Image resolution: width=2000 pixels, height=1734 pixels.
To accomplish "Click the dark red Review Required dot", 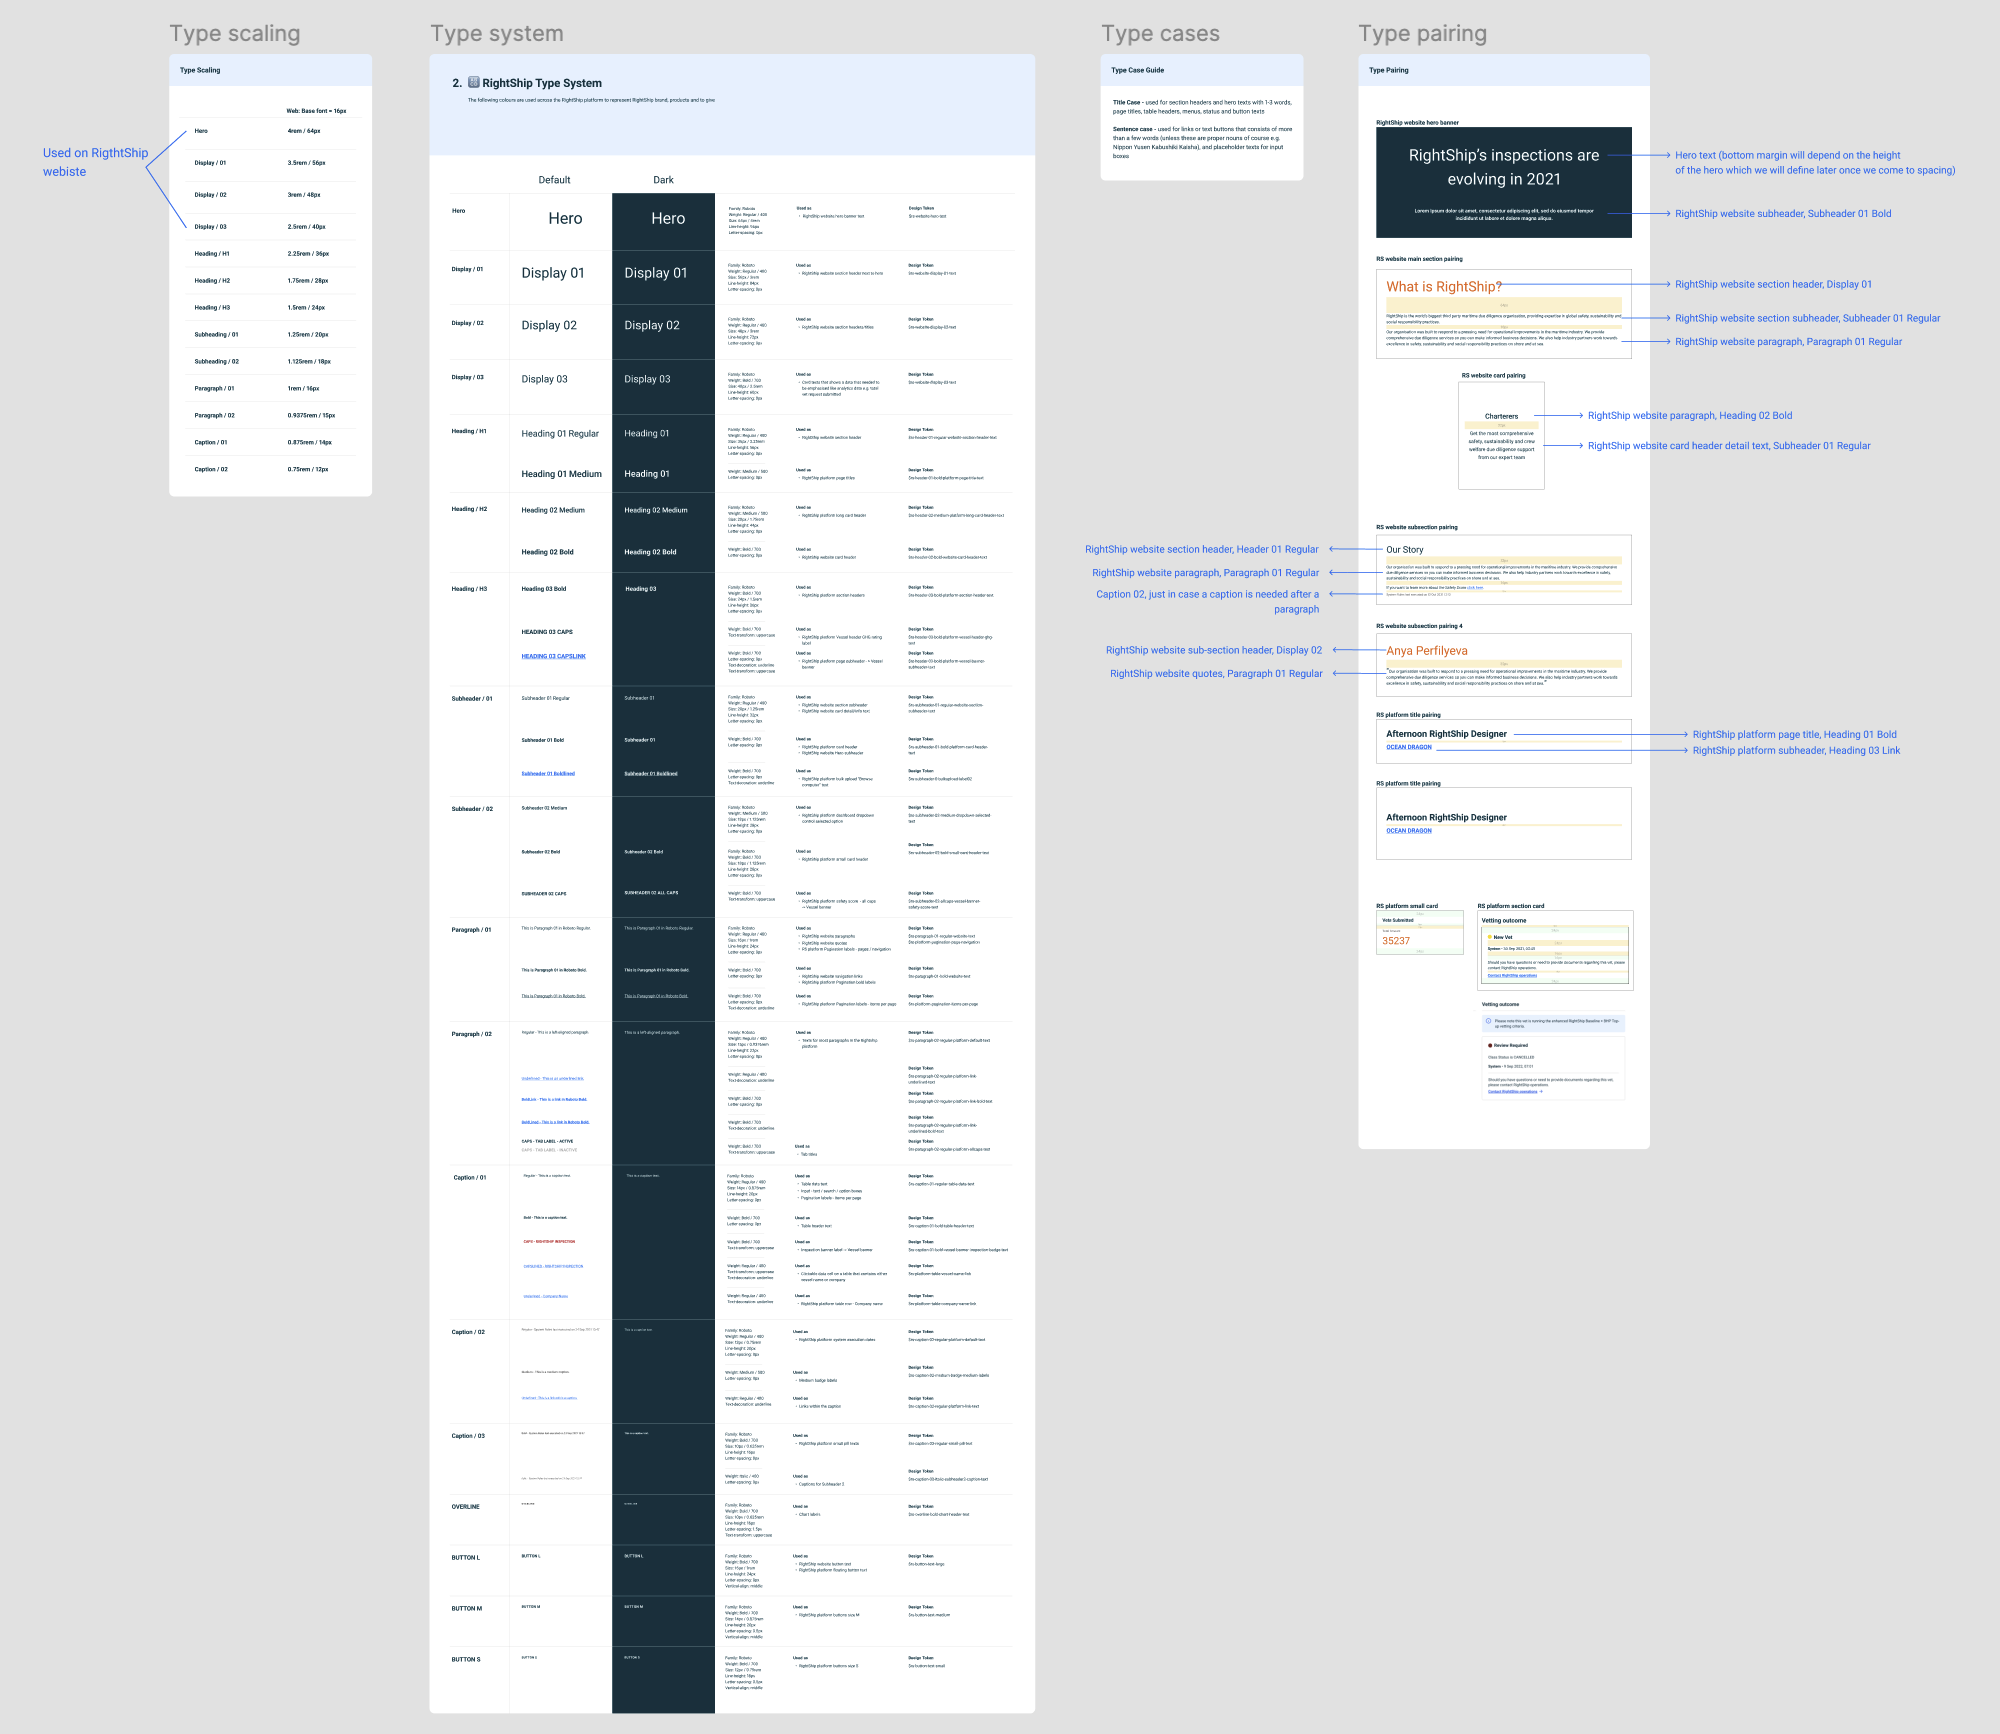I will (1490, 1045).
